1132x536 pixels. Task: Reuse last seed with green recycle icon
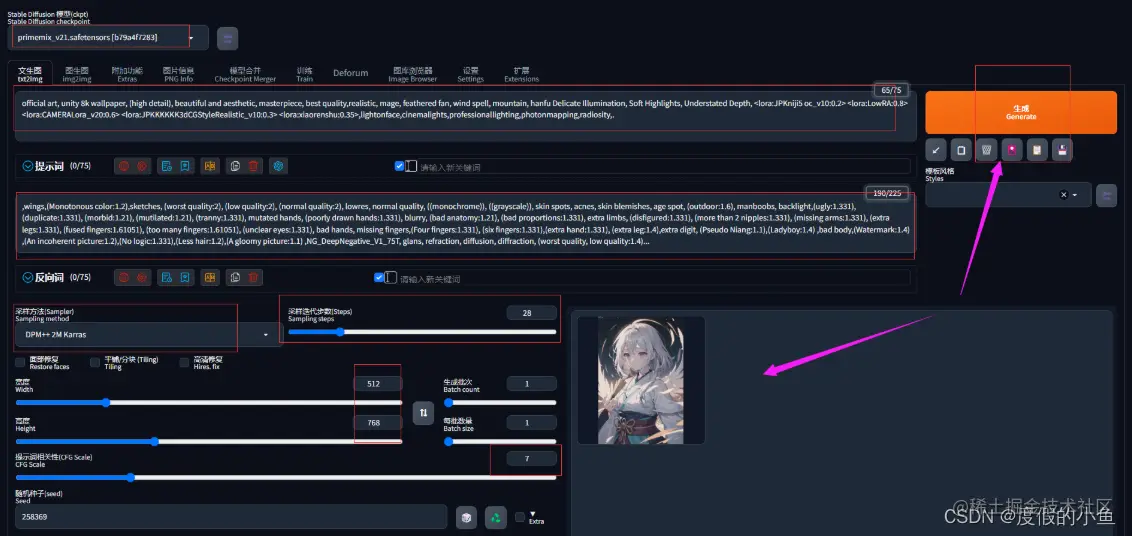pyautogui.click(x=495, y=517)
